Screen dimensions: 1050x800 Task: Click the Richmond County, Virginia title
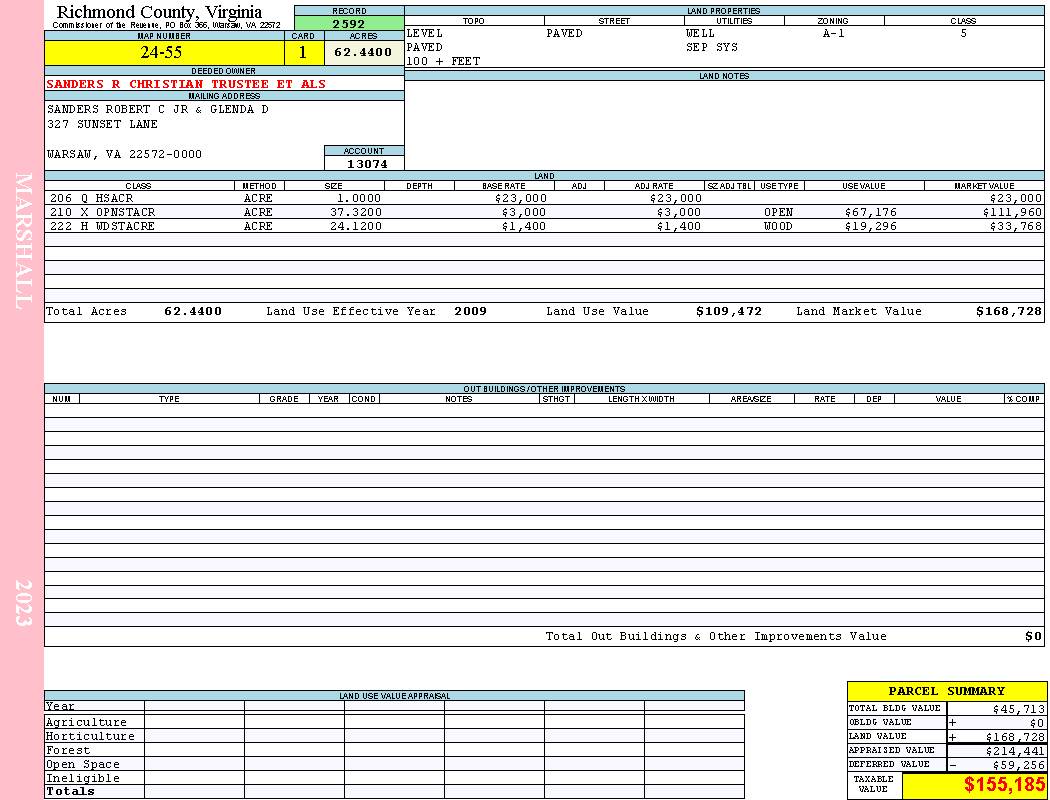point(159,12)
